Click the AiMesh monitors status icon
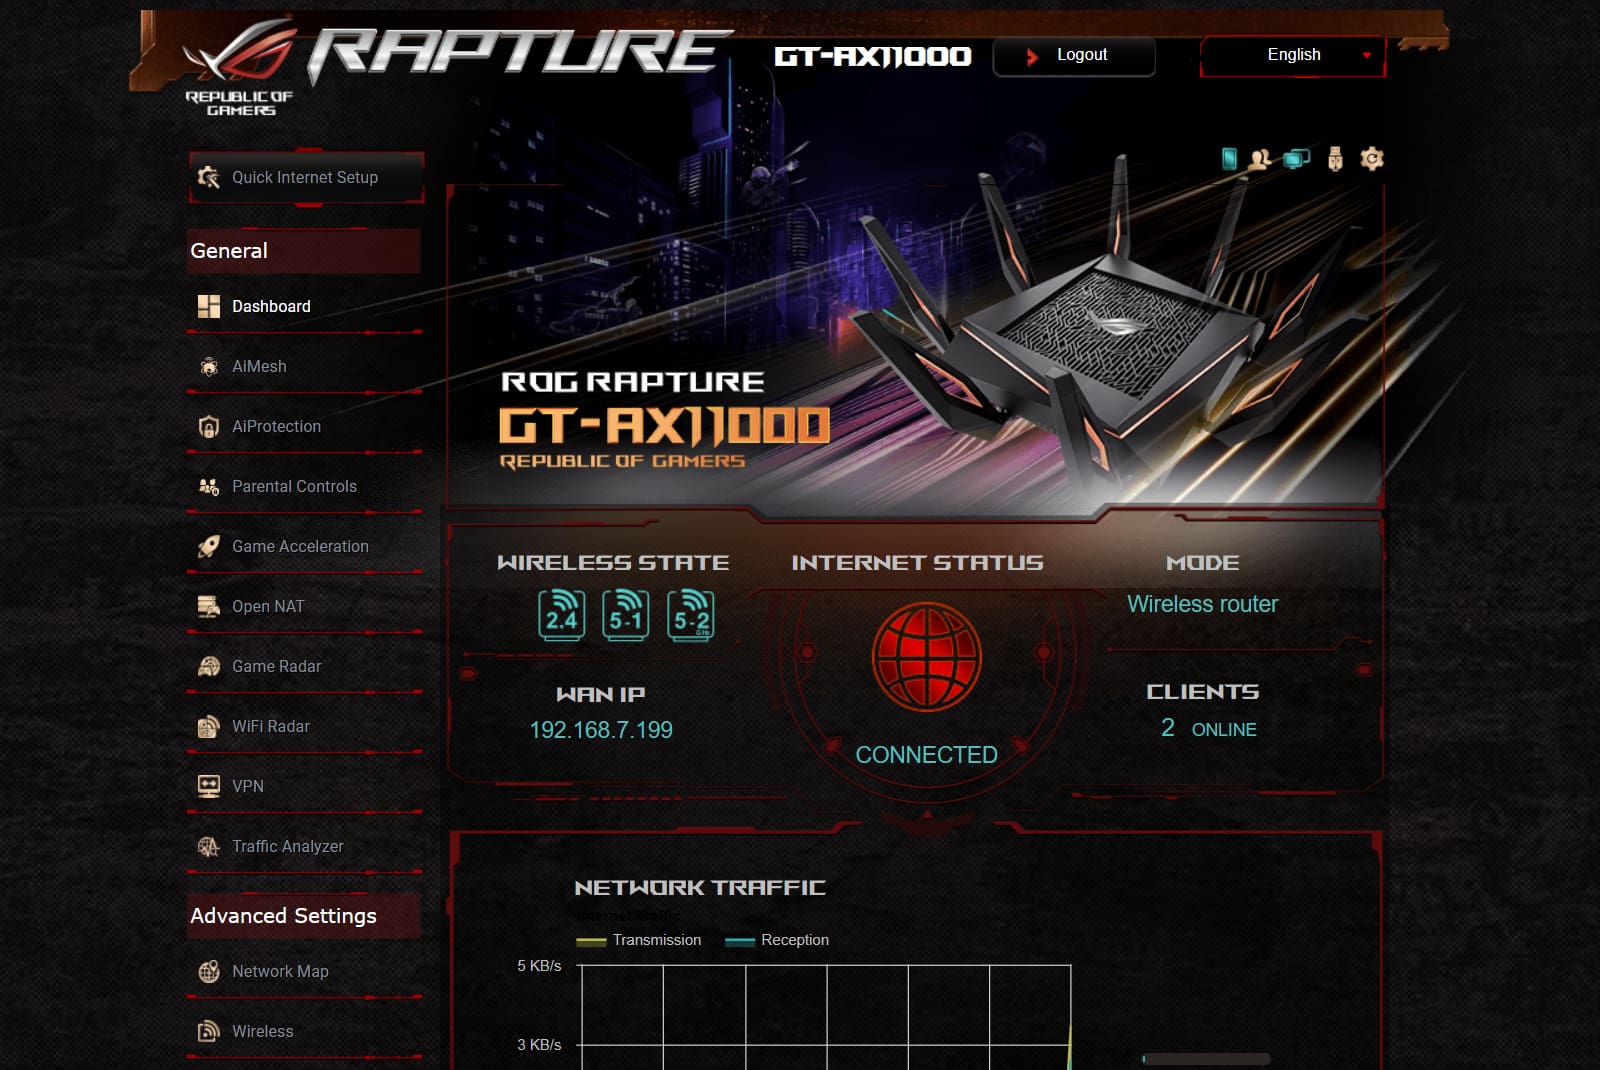Screen dimensions: 1600x1070 click(x=1297, y=159)
